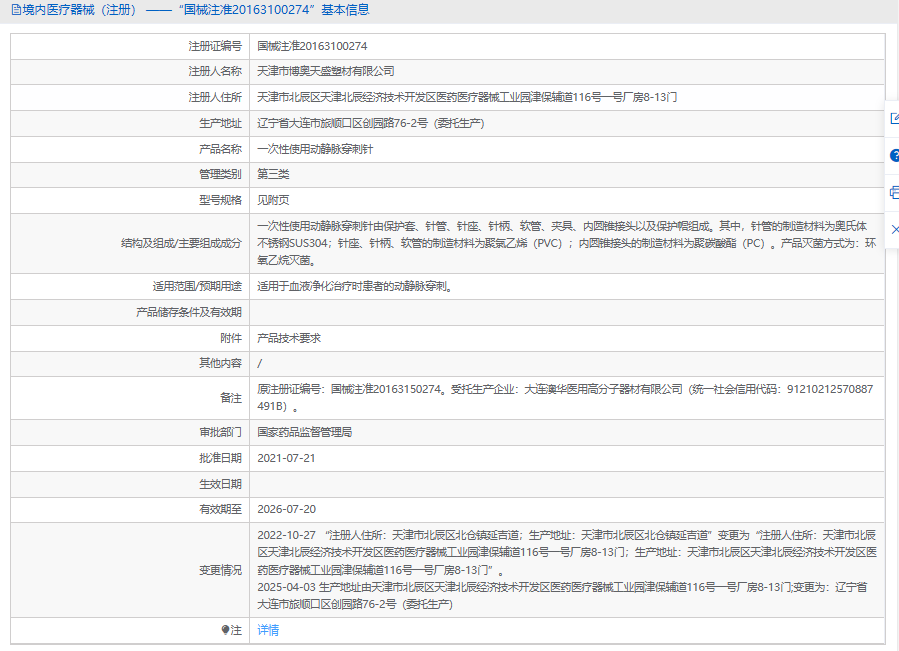Click the 见附页 model specification value
Viewport: 899px width, 651px height.
pyautogui.click(x=273, y=200)
